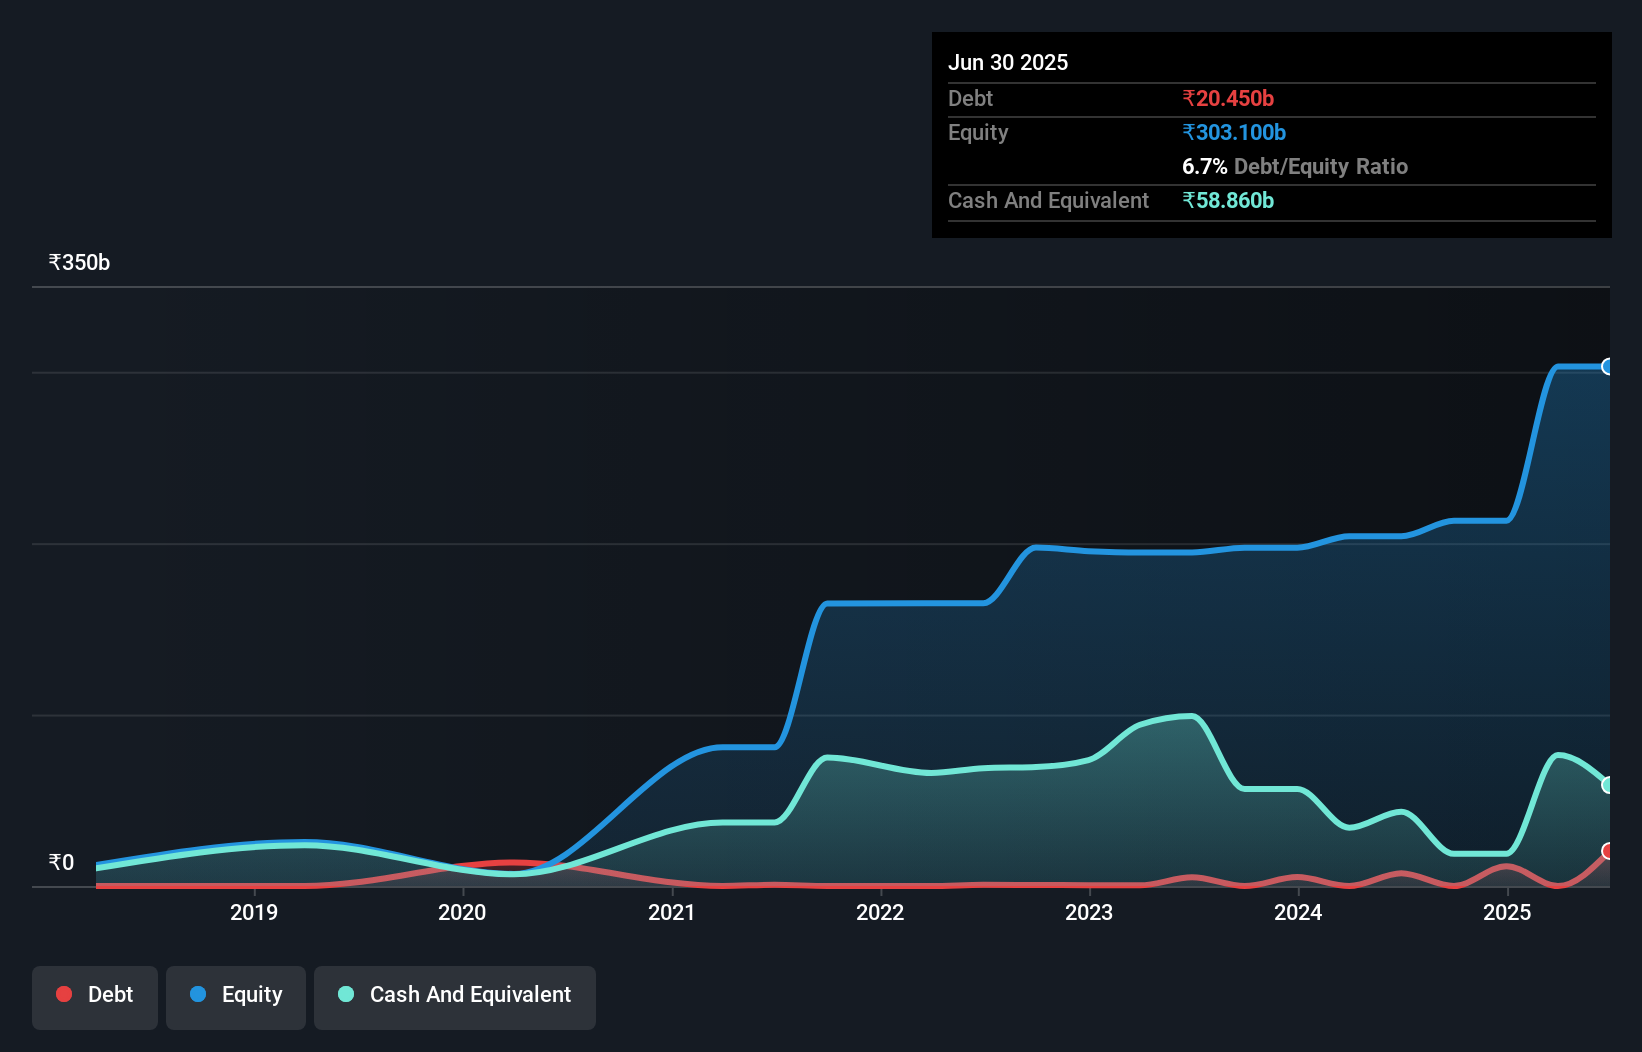The image size is (1642, 1052).
Task: Click the 2021 x-axis label
Action: click(671, 912)
